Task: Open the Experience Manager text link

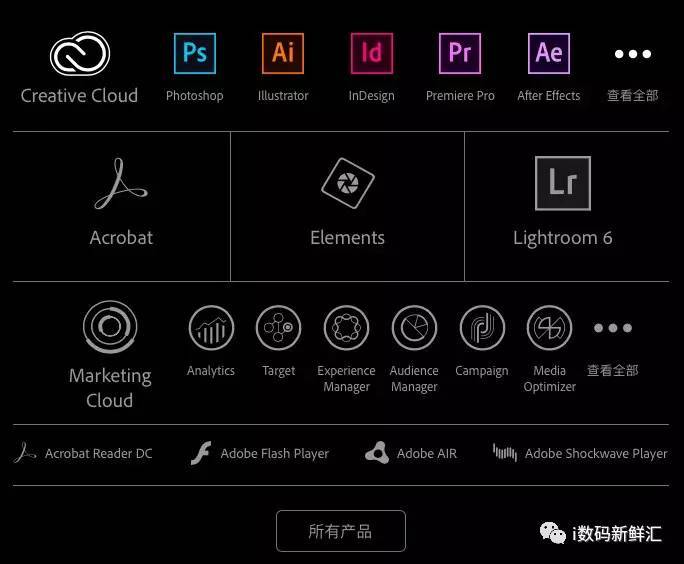Action: pyautogui.click(x=346, y=379)
